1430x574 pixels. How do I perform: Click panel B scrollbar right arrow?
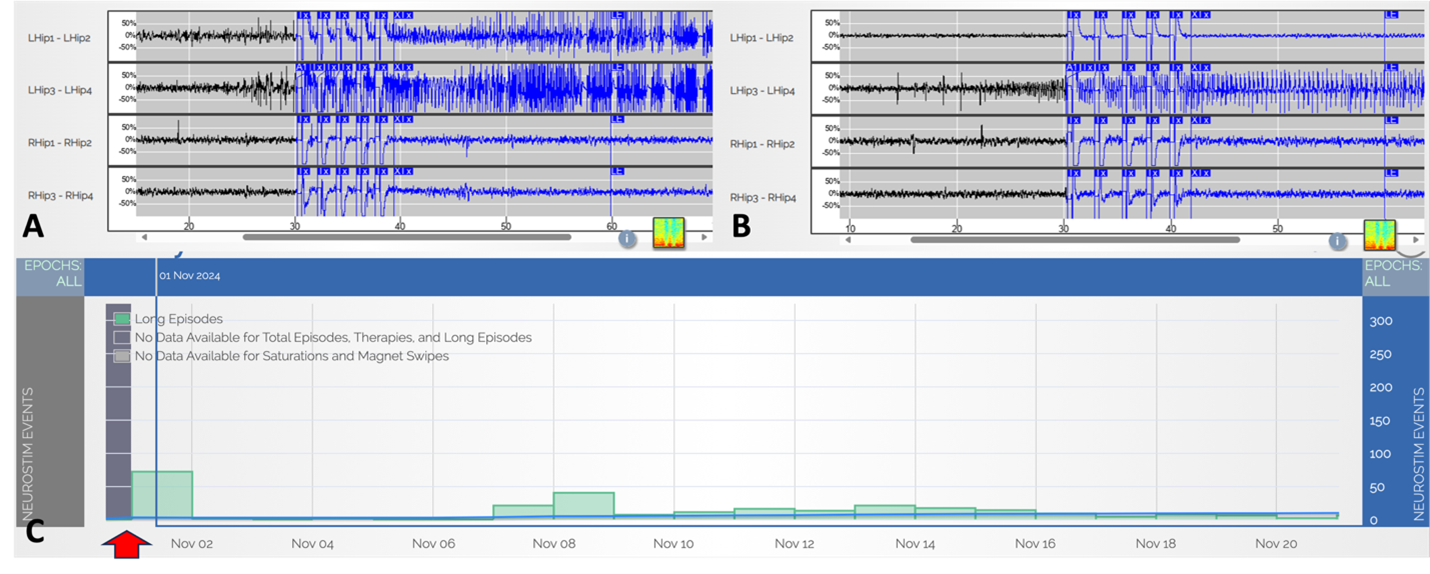[x=1416, y=240]
